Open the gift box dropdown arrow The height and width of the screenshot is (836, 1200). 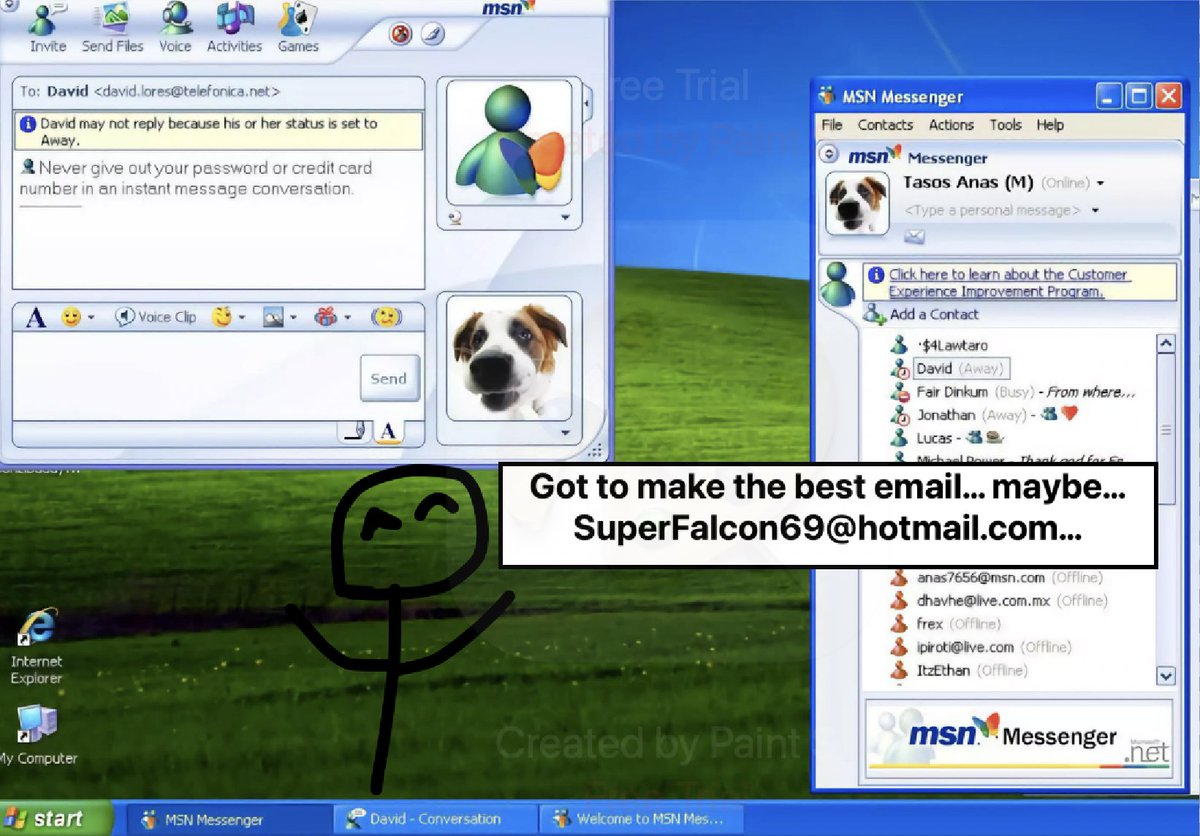(x=348, y=318)
